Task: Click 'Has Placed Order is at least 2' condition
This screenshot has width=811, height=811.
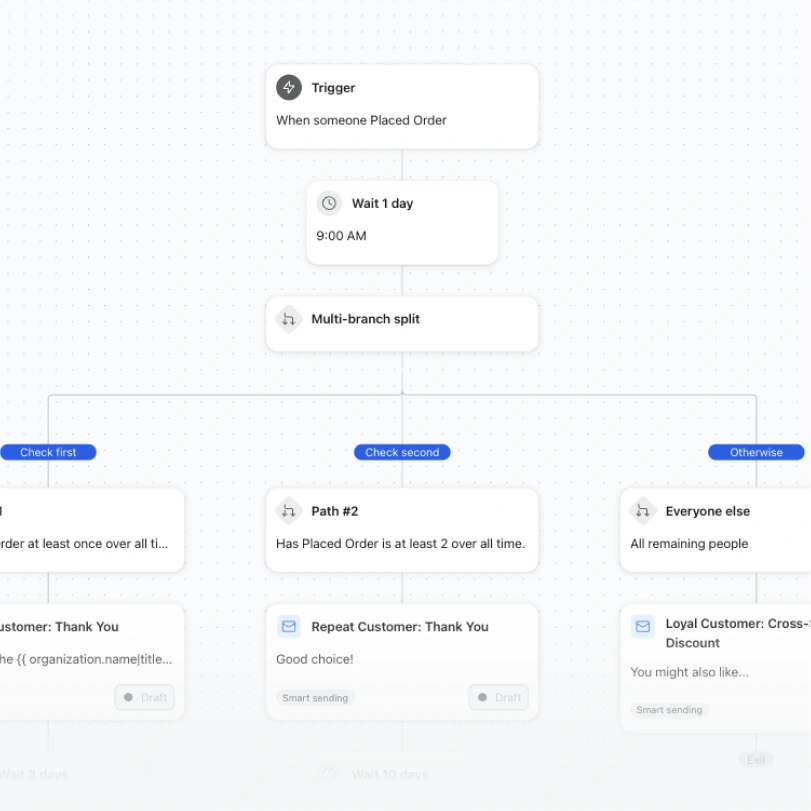Action: click(x=400, y=544)
